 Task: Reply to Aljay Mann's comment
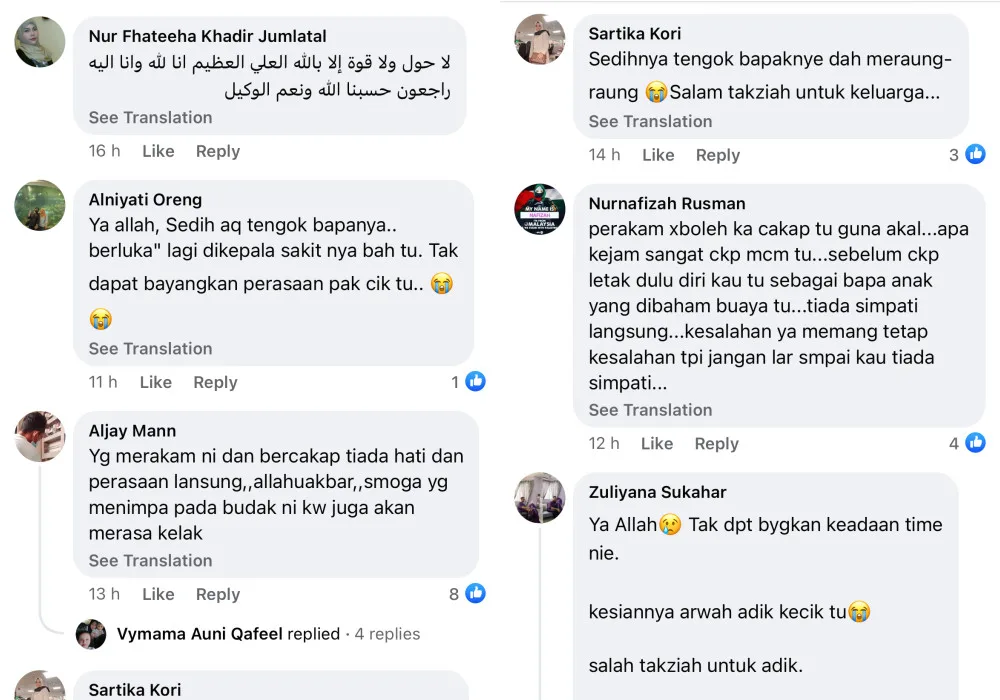(x=218, y=594)
